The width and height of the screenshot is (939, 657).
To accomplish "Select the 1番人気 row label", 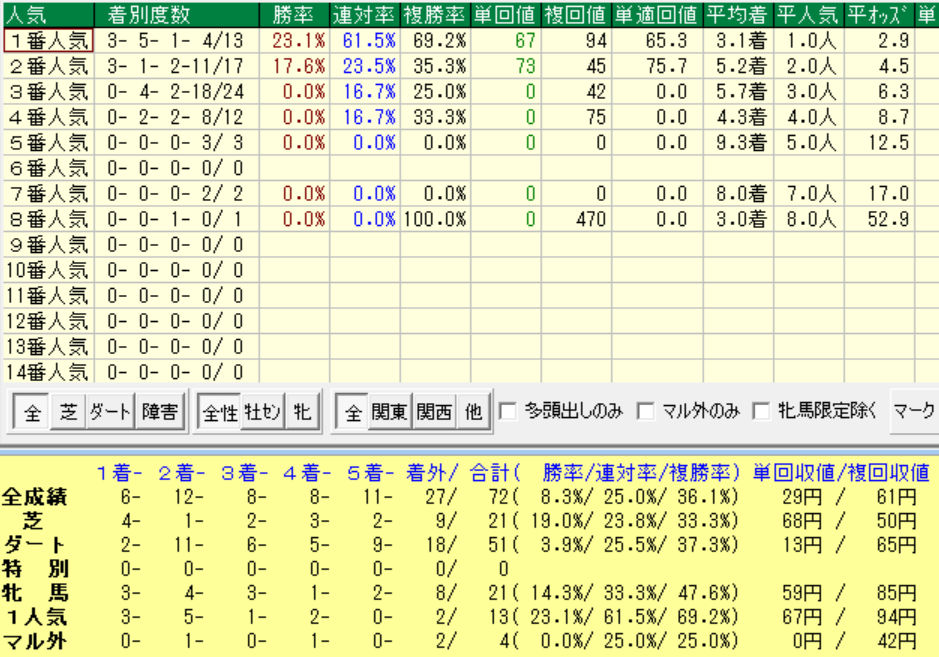I will coord(49,41).
